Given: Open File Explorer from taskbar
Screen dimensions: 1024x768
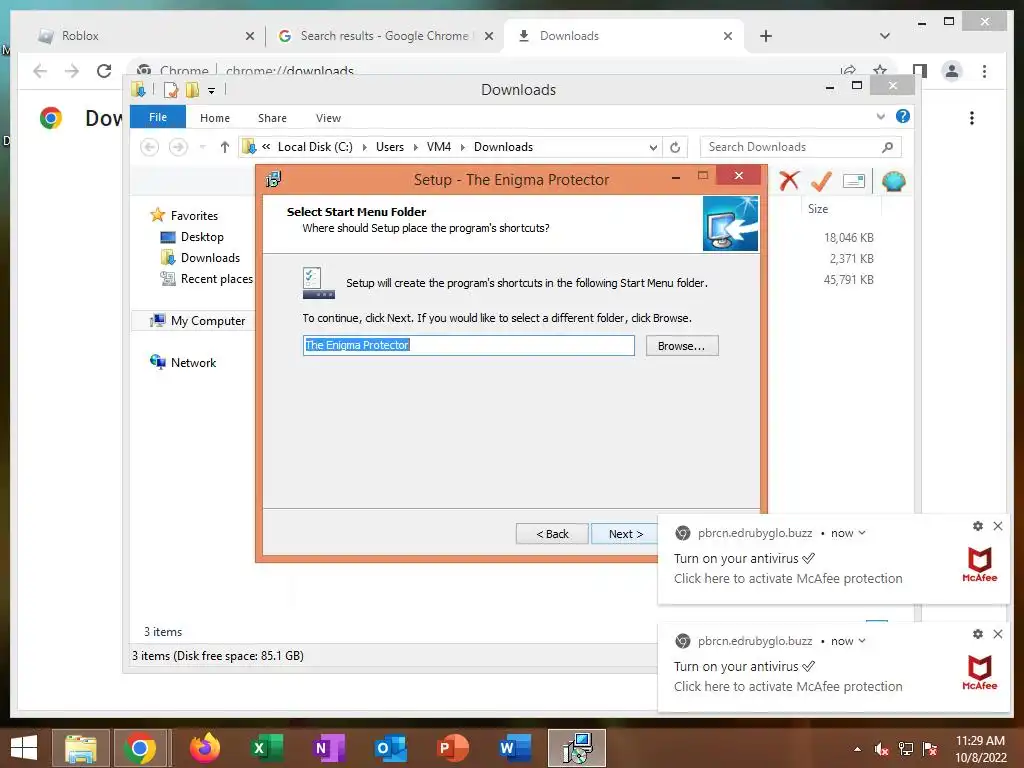Looking at the screenshot, I should tap(81, 748).
